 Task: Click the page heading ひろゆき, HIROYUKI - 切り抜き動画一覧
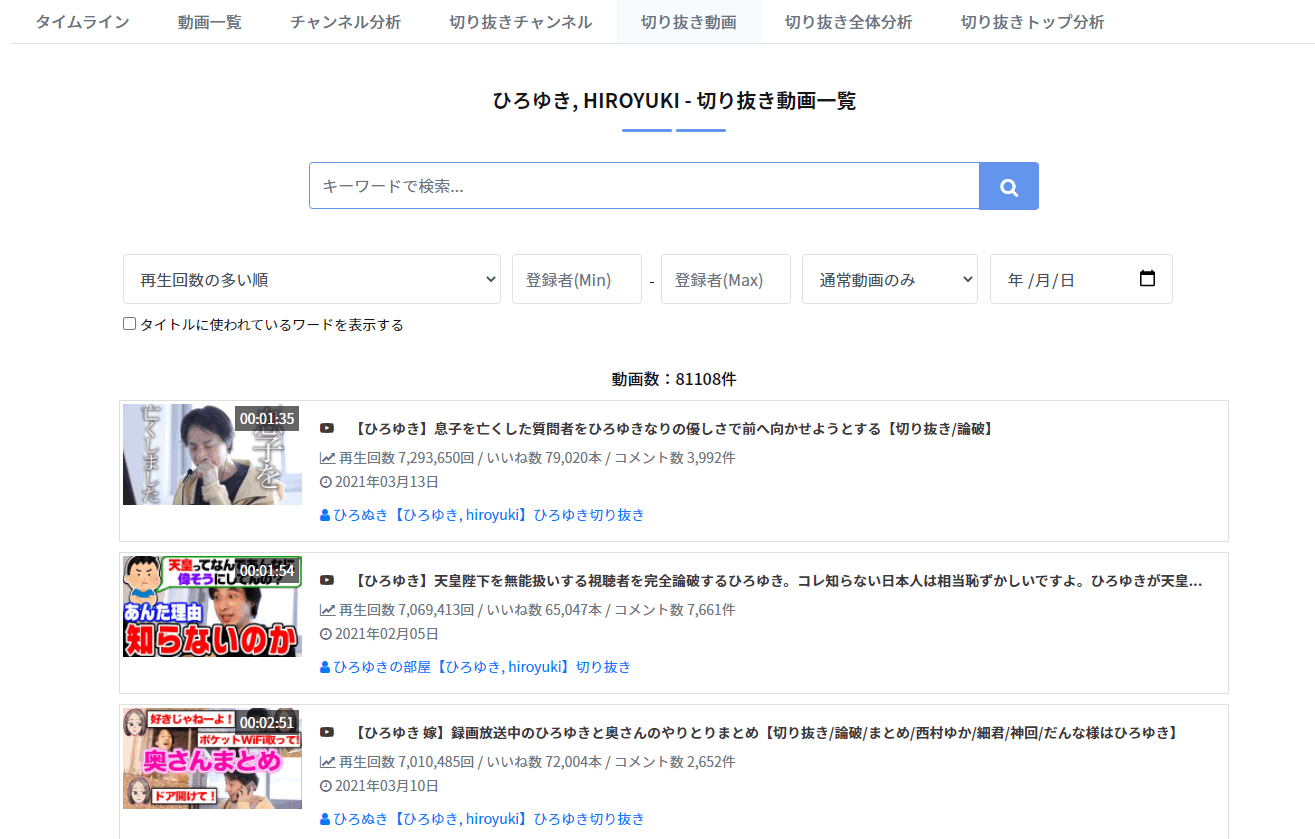(674, 100)
